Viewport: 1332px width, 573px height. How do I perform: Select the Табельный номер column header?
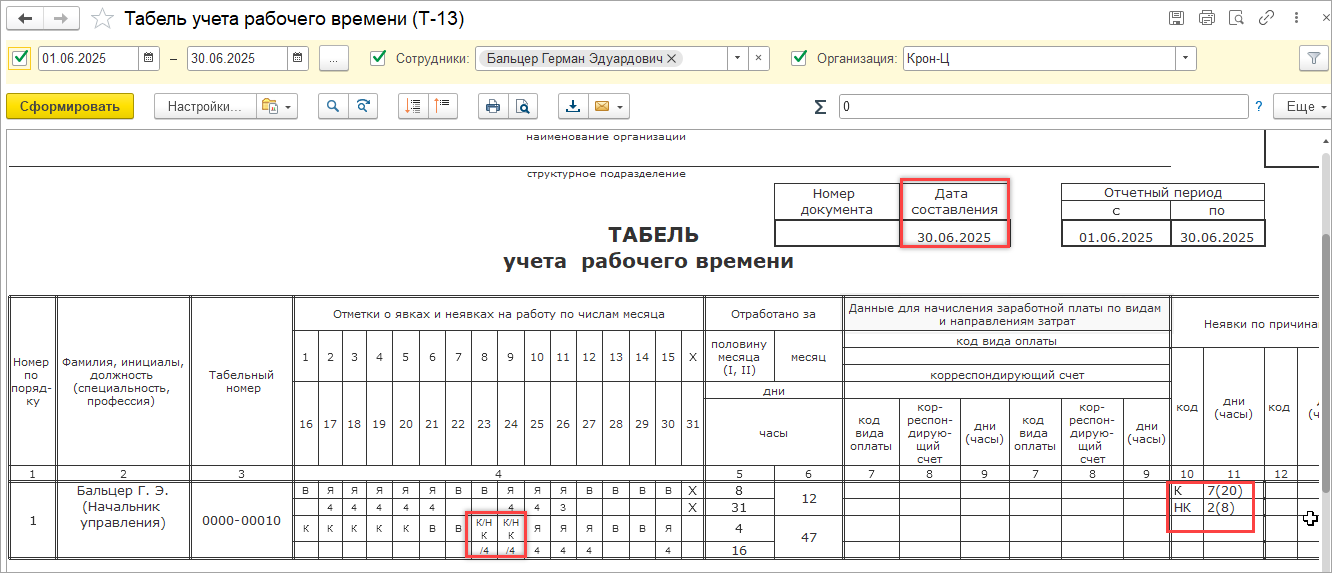point(241,382)
